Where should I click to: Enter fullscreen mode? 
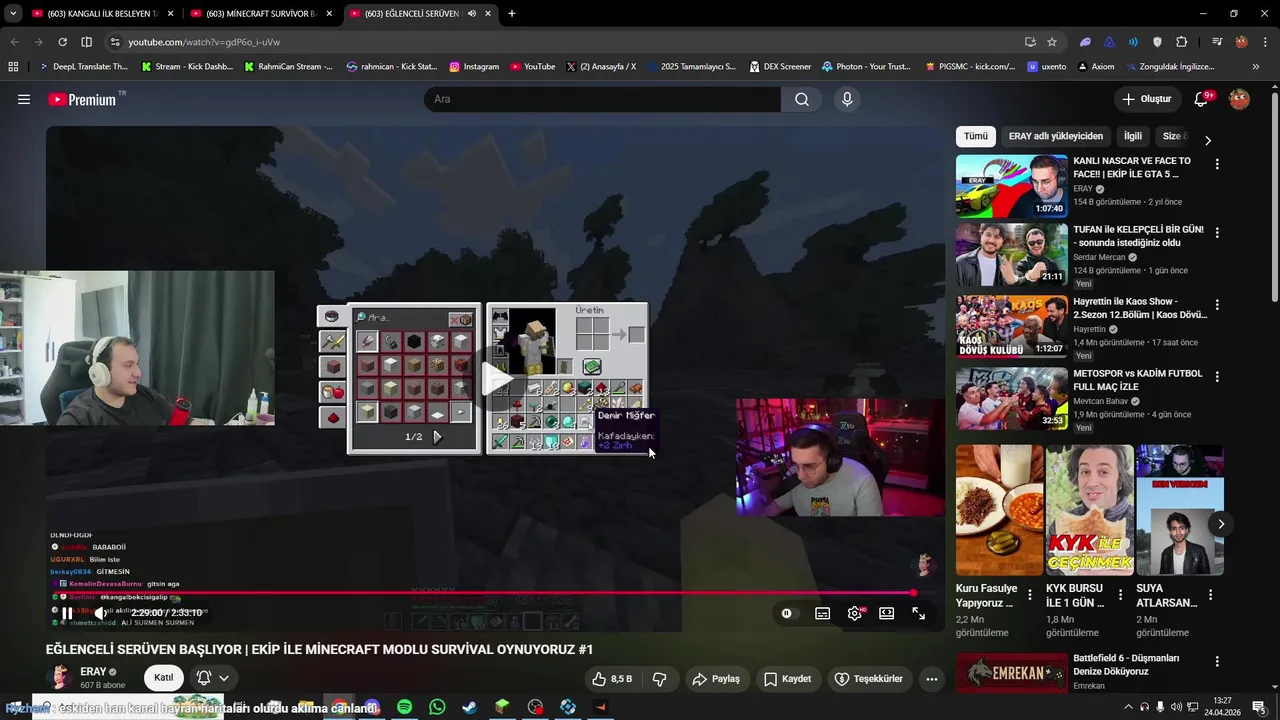coord(918,614)
